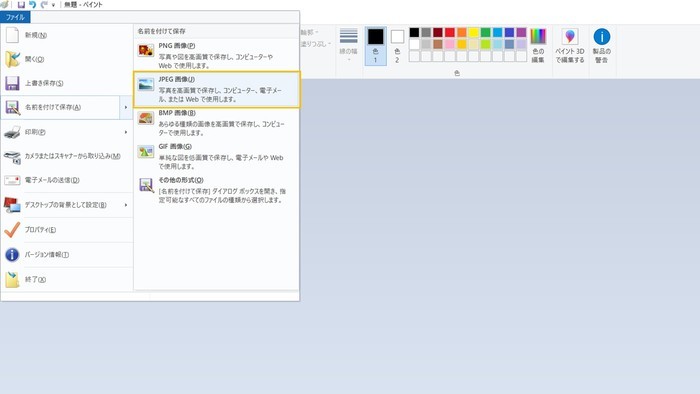
Task: Select 色 2 background color box
Action: click(x=397, y=46)
